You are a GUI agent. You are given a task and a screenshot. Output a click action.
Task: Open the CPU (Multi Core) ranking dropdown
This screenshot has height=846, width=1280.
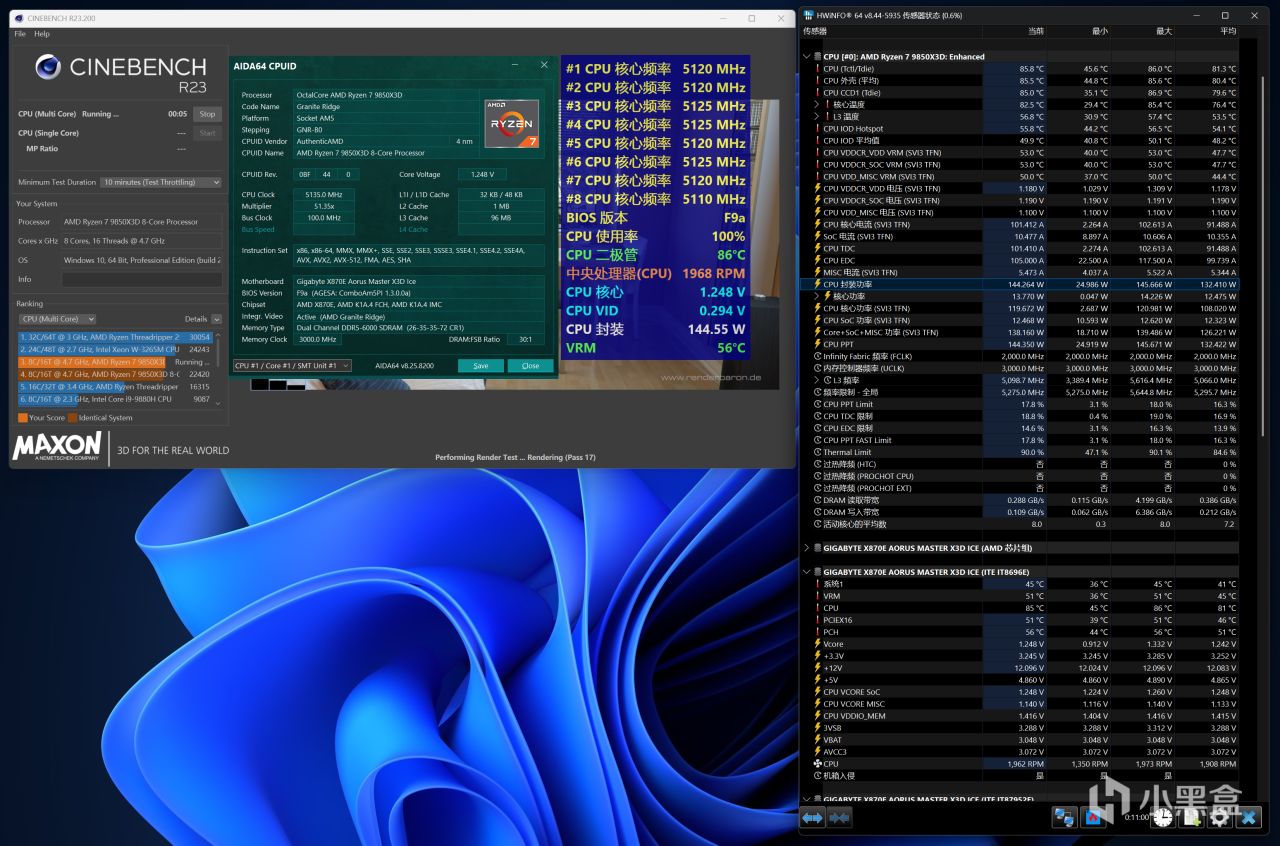57,319
